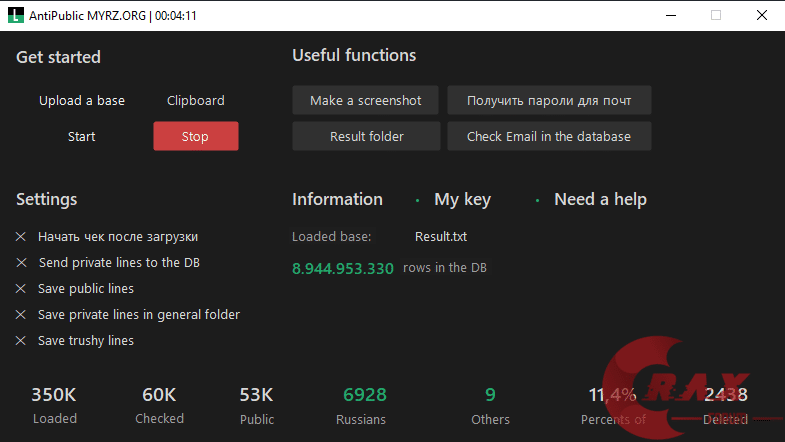Click loaded base name Result.txt
The image size is (785, 442).
441,236
